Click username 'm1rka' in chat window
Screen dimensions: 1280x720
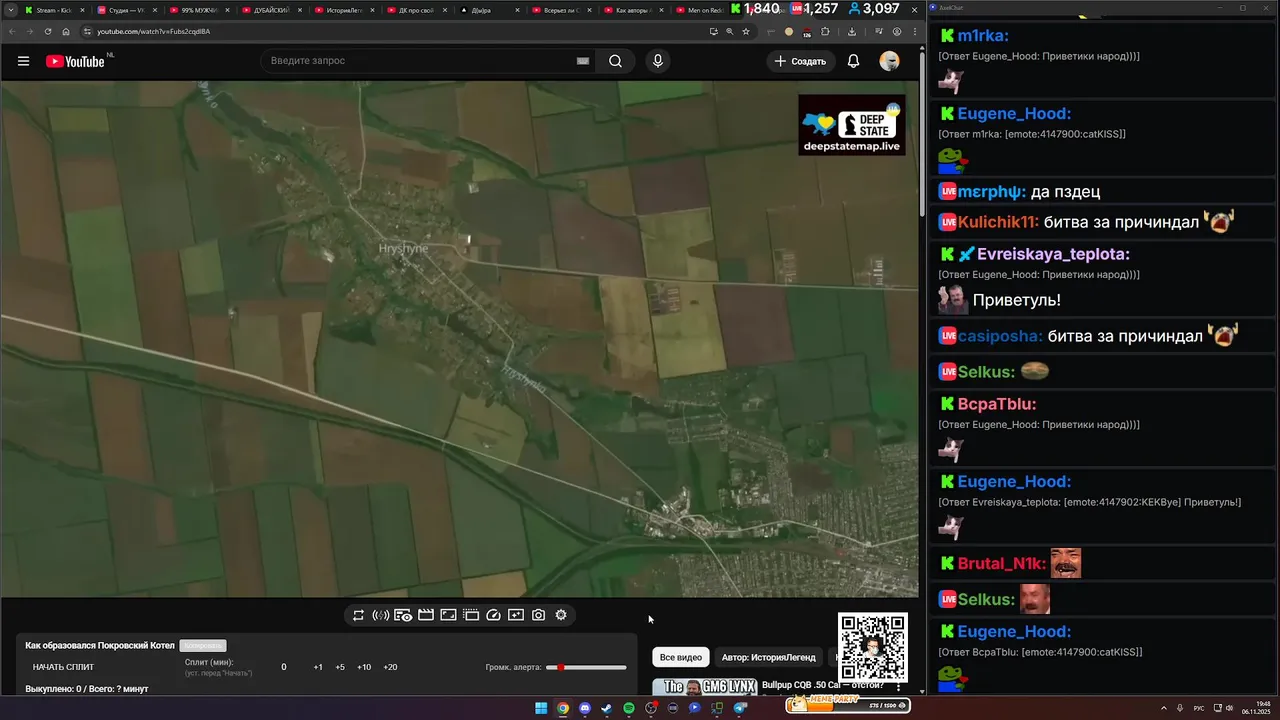982,36
